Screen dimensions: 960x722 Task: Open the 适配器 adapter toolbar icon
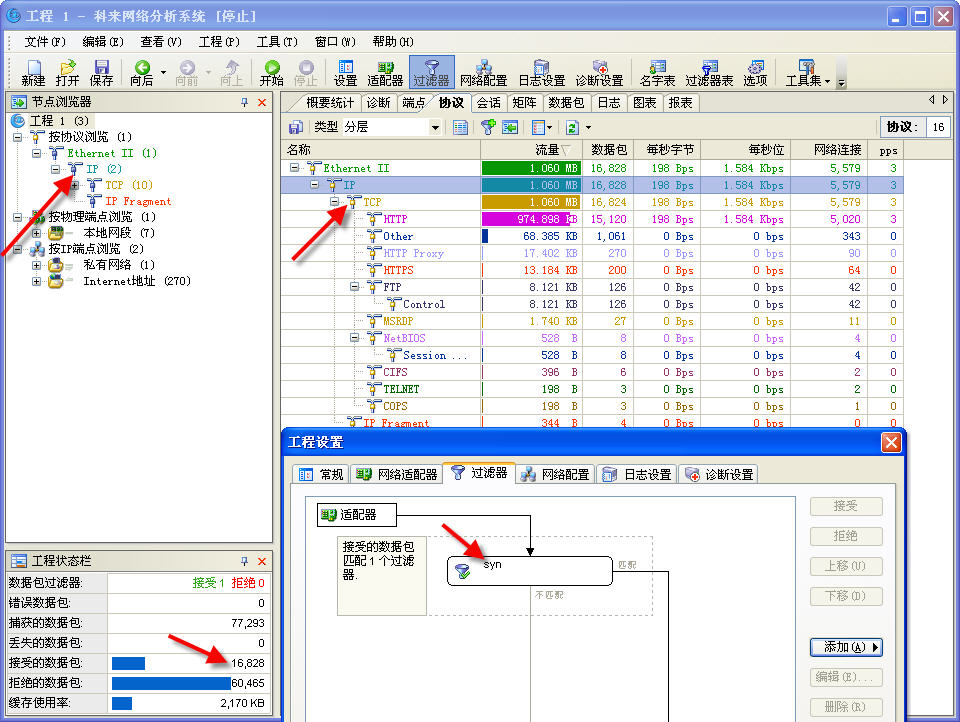385,72
